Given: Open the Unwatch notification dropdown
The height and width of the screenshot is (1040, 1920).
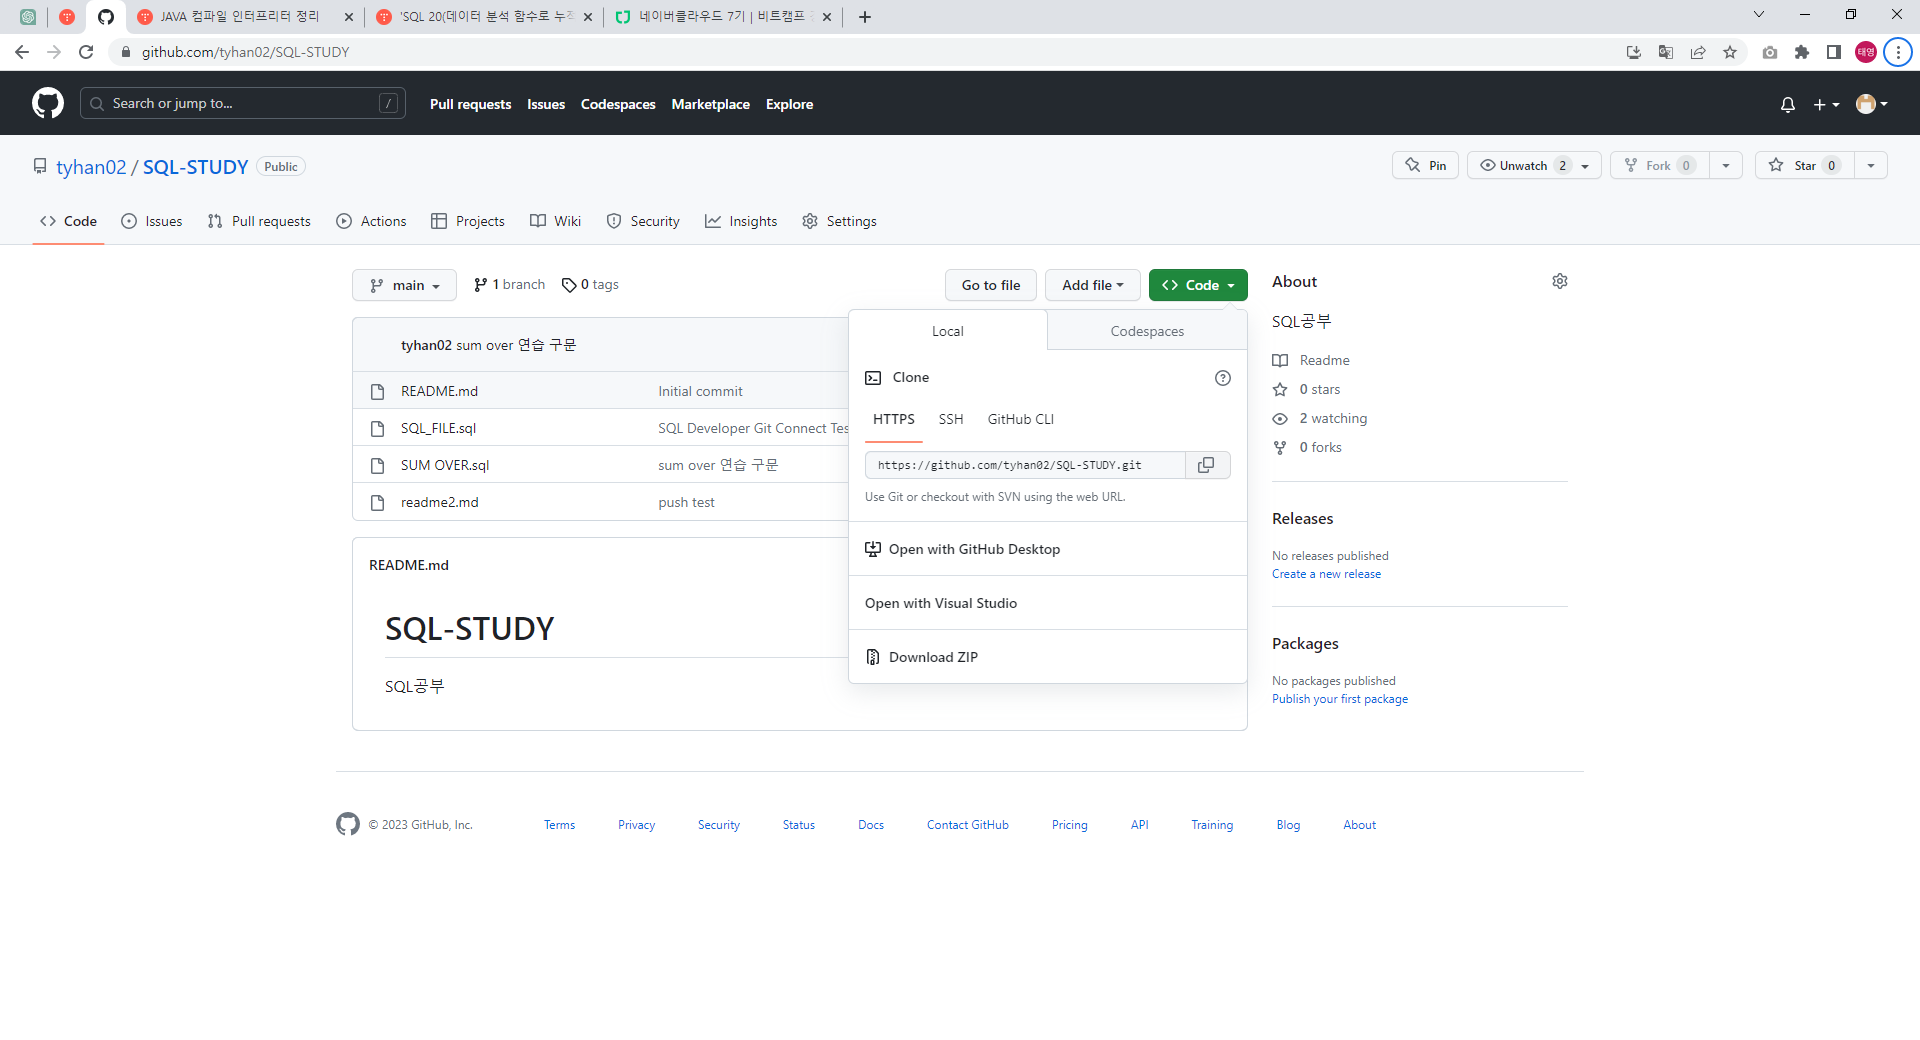Looking at the screenshot, I should coord(1534,165).
